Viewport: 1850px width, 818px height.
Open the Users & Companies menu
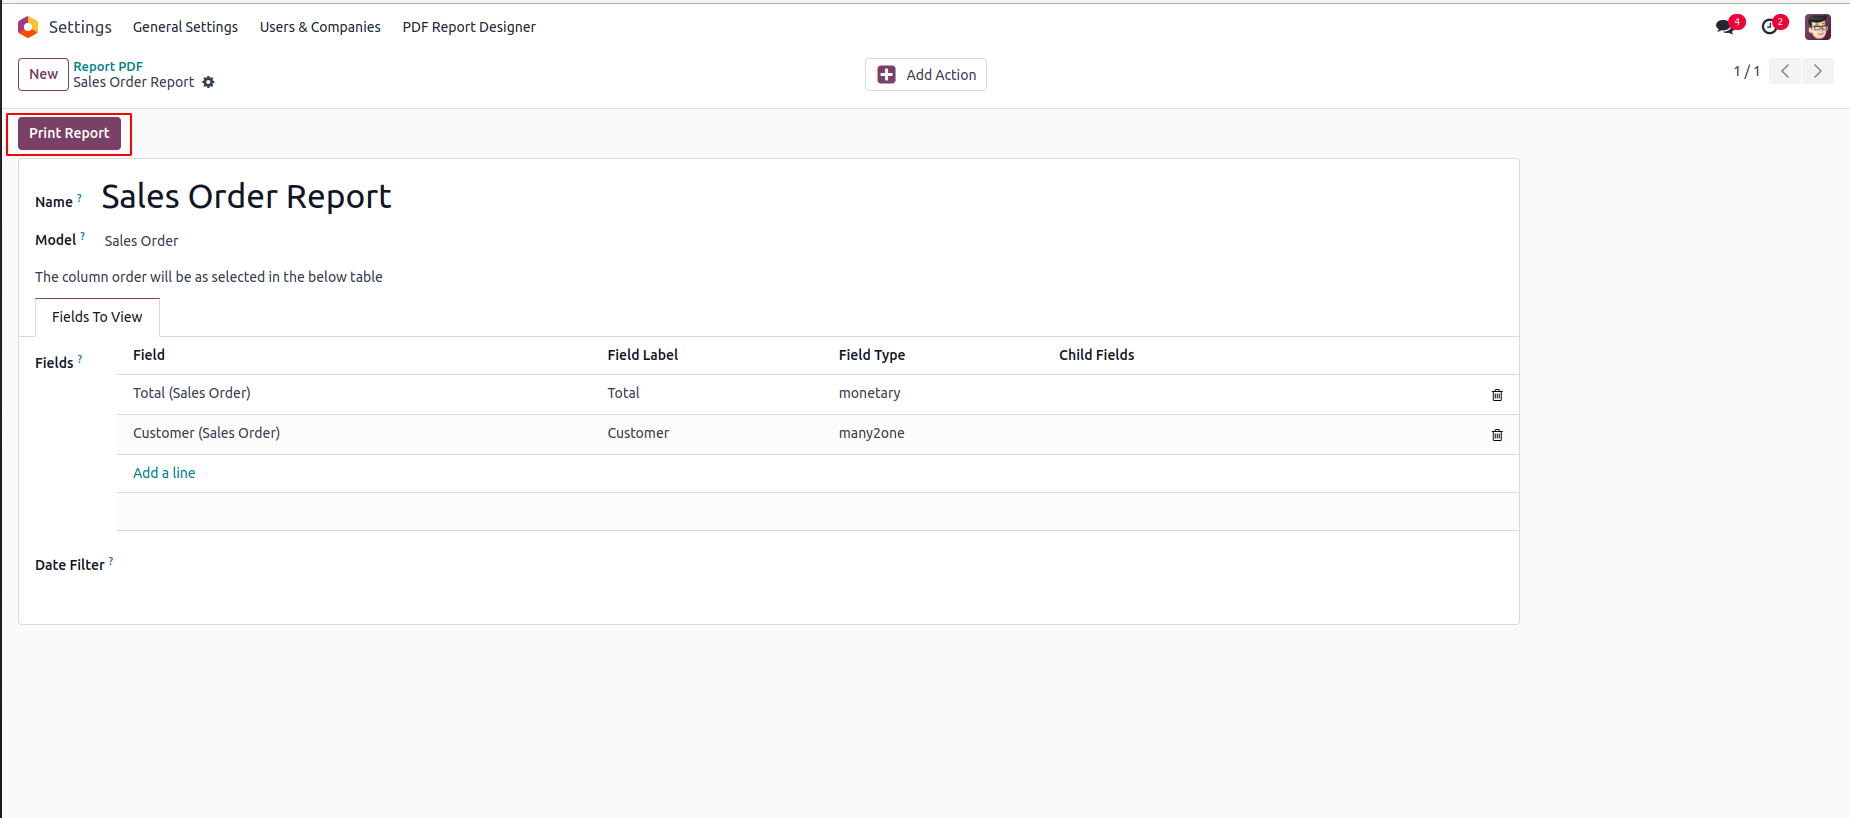coord(320,27)
